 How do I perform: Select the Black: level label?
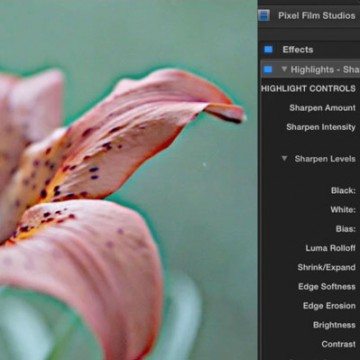click(x=343, y=191)
